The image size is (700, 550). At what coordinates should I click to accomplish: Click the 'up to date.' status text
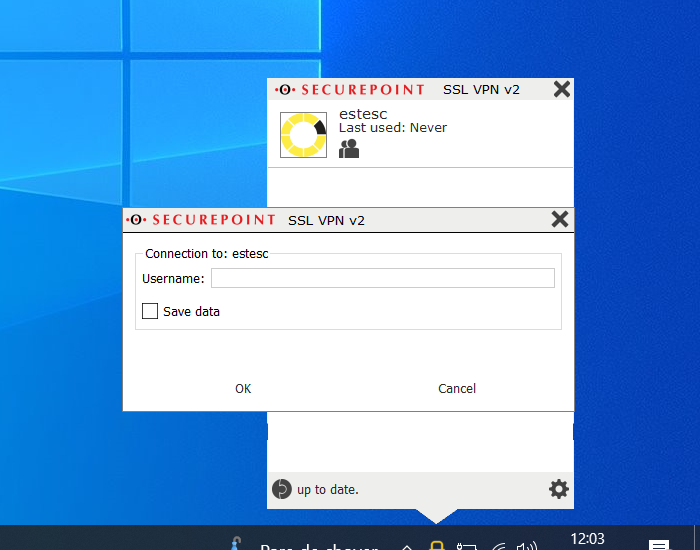coord(328,490)
